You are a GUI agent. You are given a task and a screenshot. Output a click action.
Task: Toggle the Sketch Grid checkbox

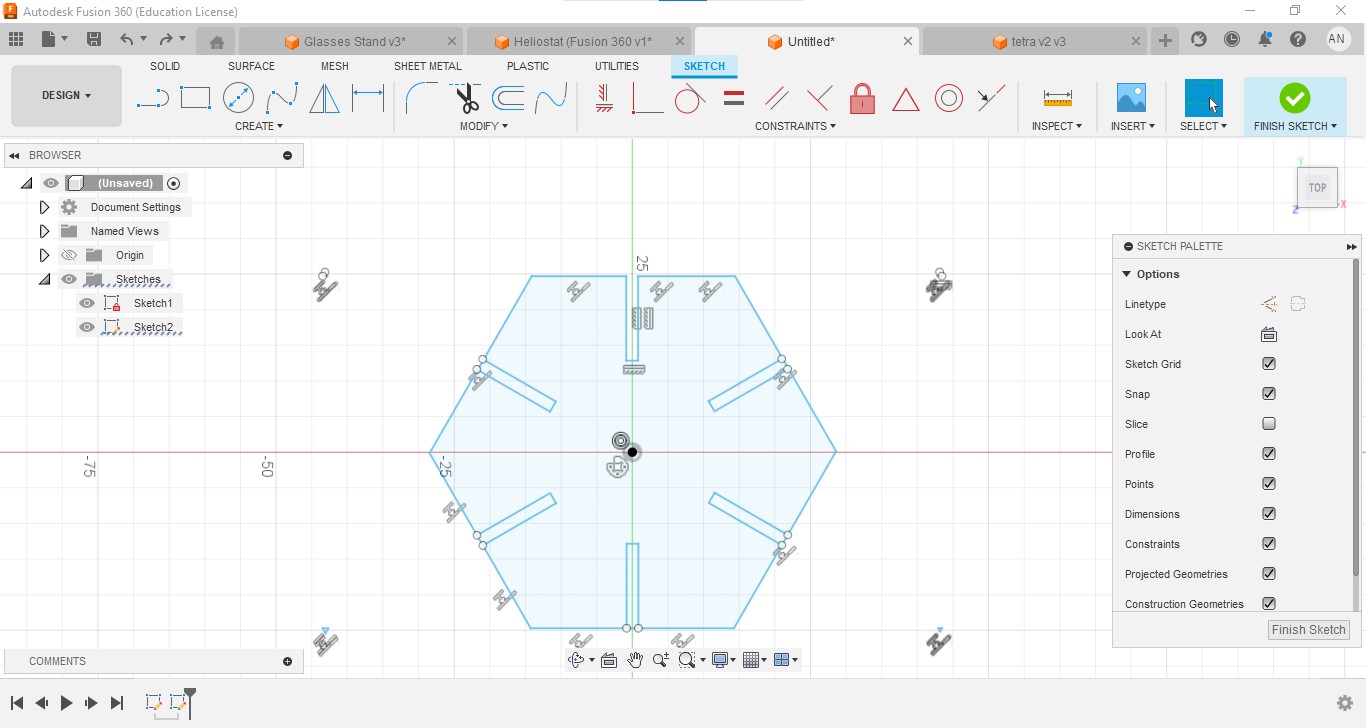[x=1269, y=364]
